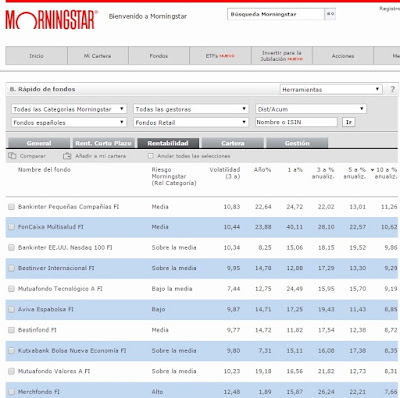The height and width of the screenshot is (398, 400).
Task: Switch to the General tab
Action: click(39, 143)
